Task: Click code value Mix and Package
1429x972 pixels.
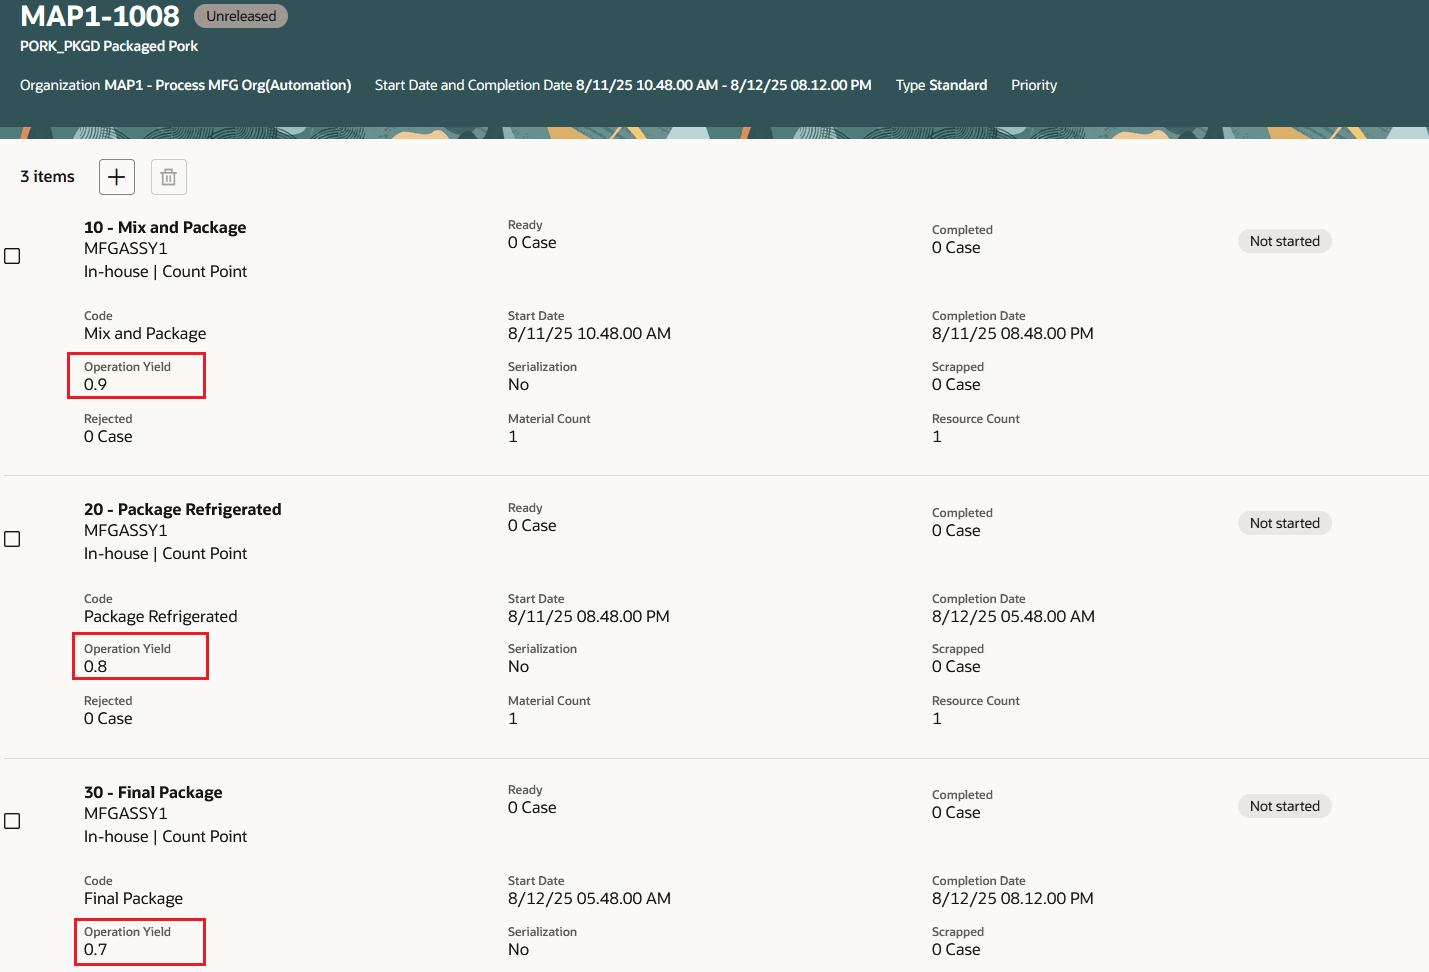Action: click(x=145, y=334)
